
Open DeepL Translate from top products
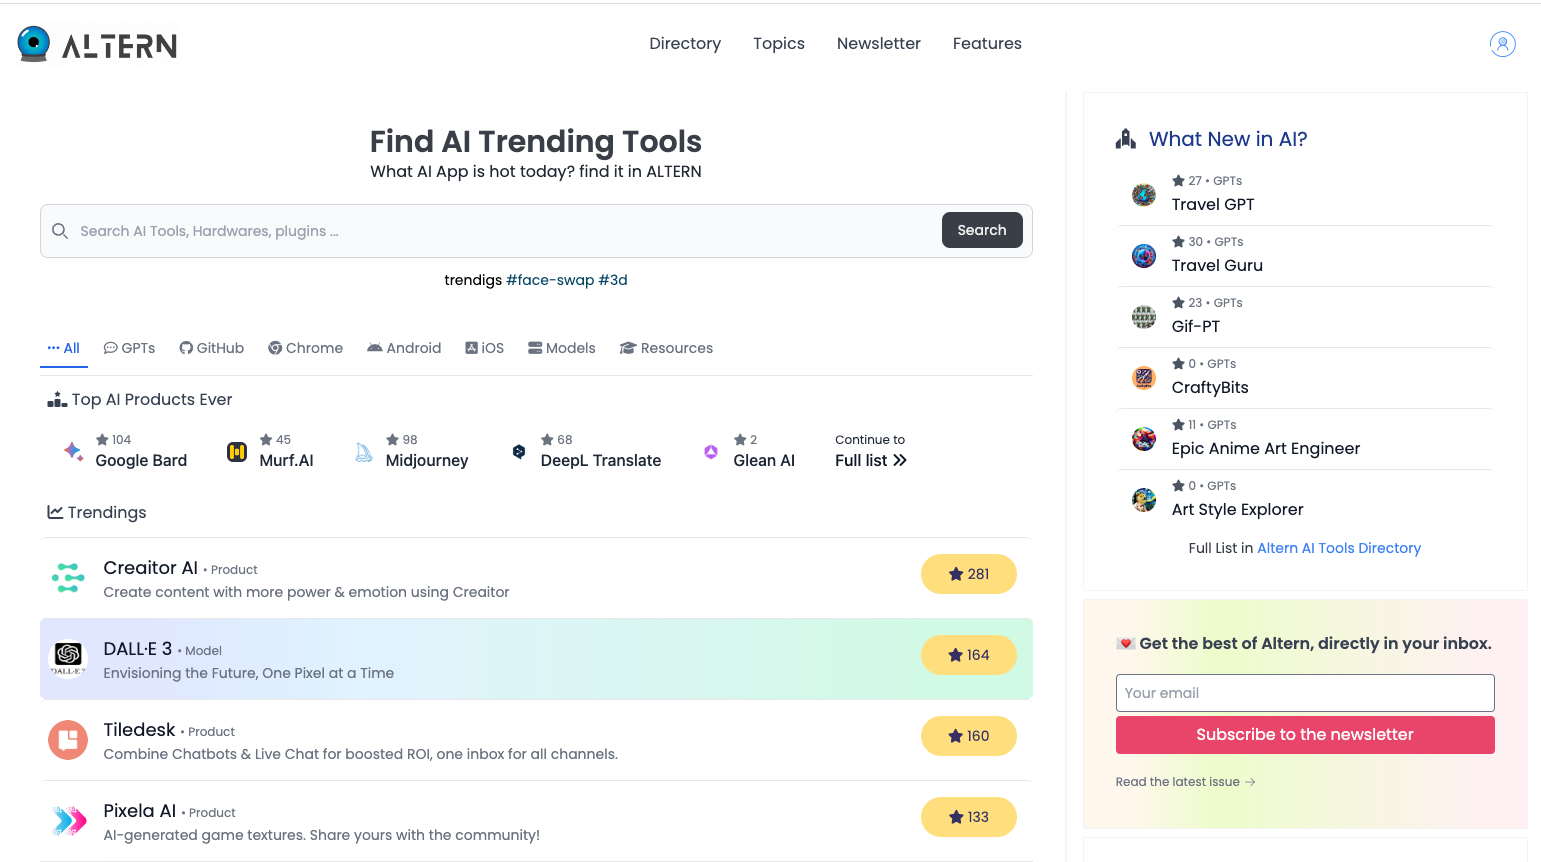pos(601,461)
